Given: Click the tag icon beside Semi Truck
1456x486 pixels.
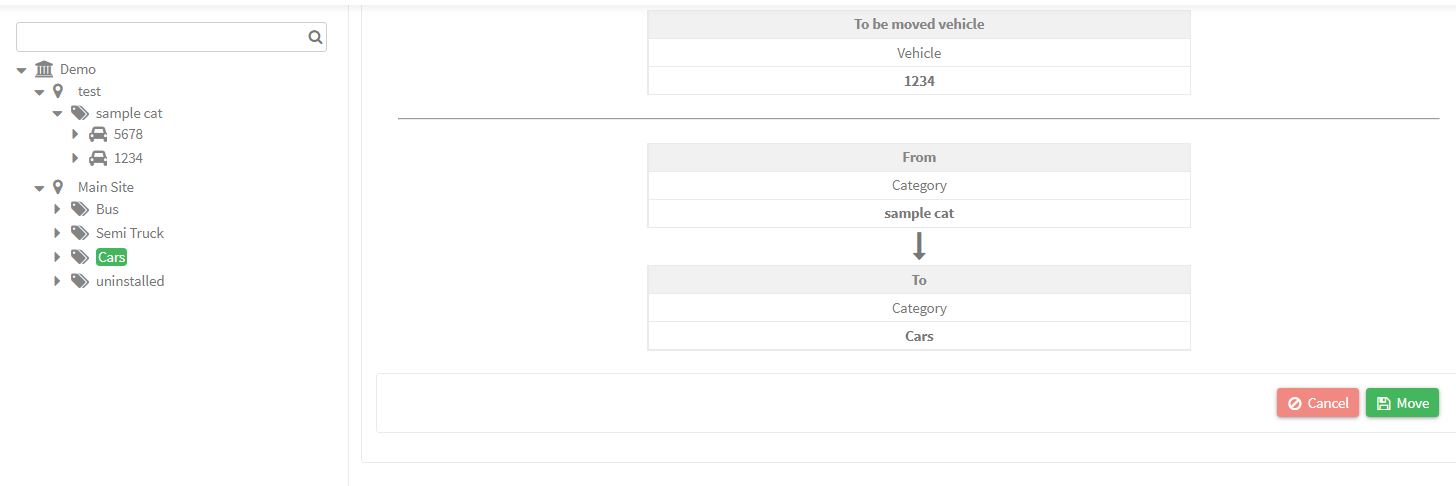Looking at the screenshot, I should (x=80, y=233).
